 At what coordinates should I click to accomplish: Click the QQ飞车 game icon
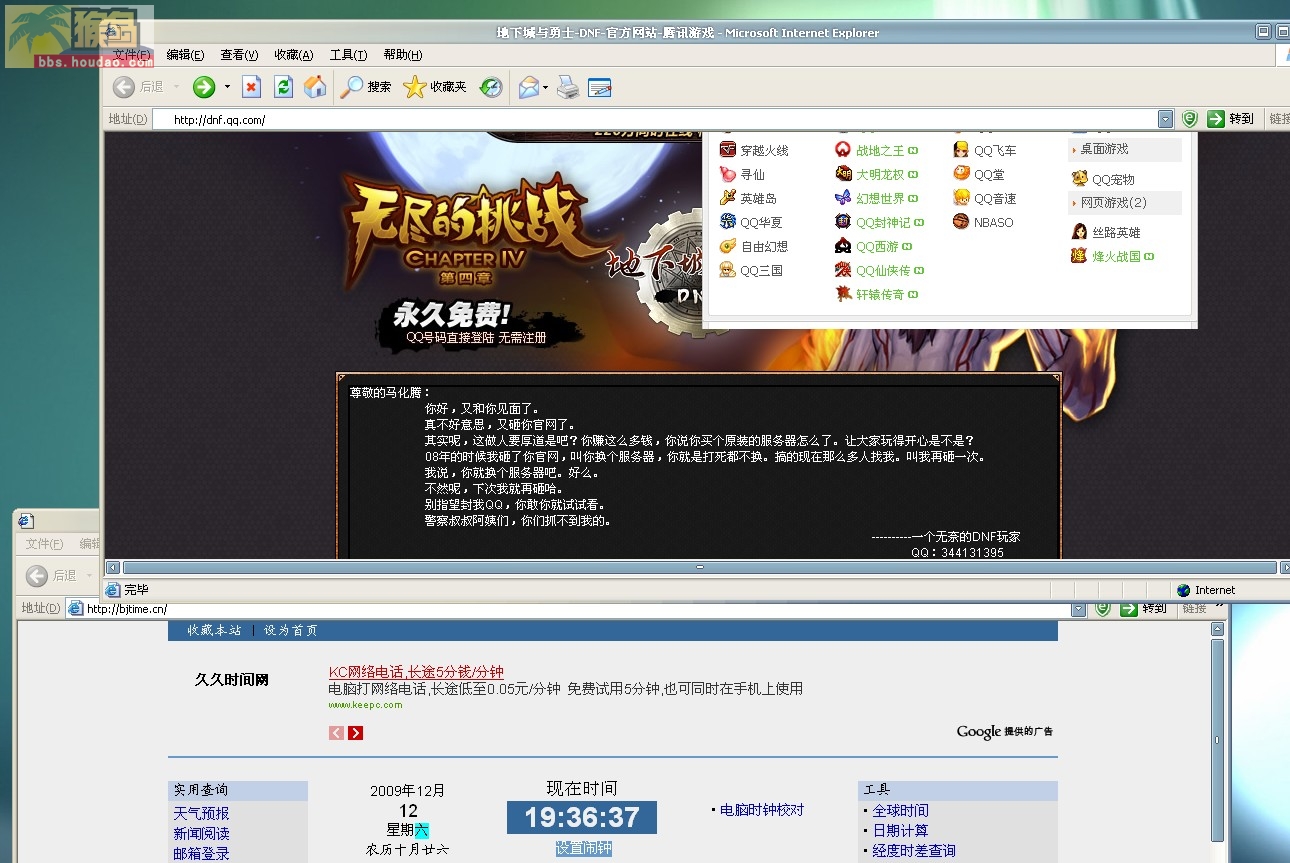pyautogui.click(x=961, y=150)
